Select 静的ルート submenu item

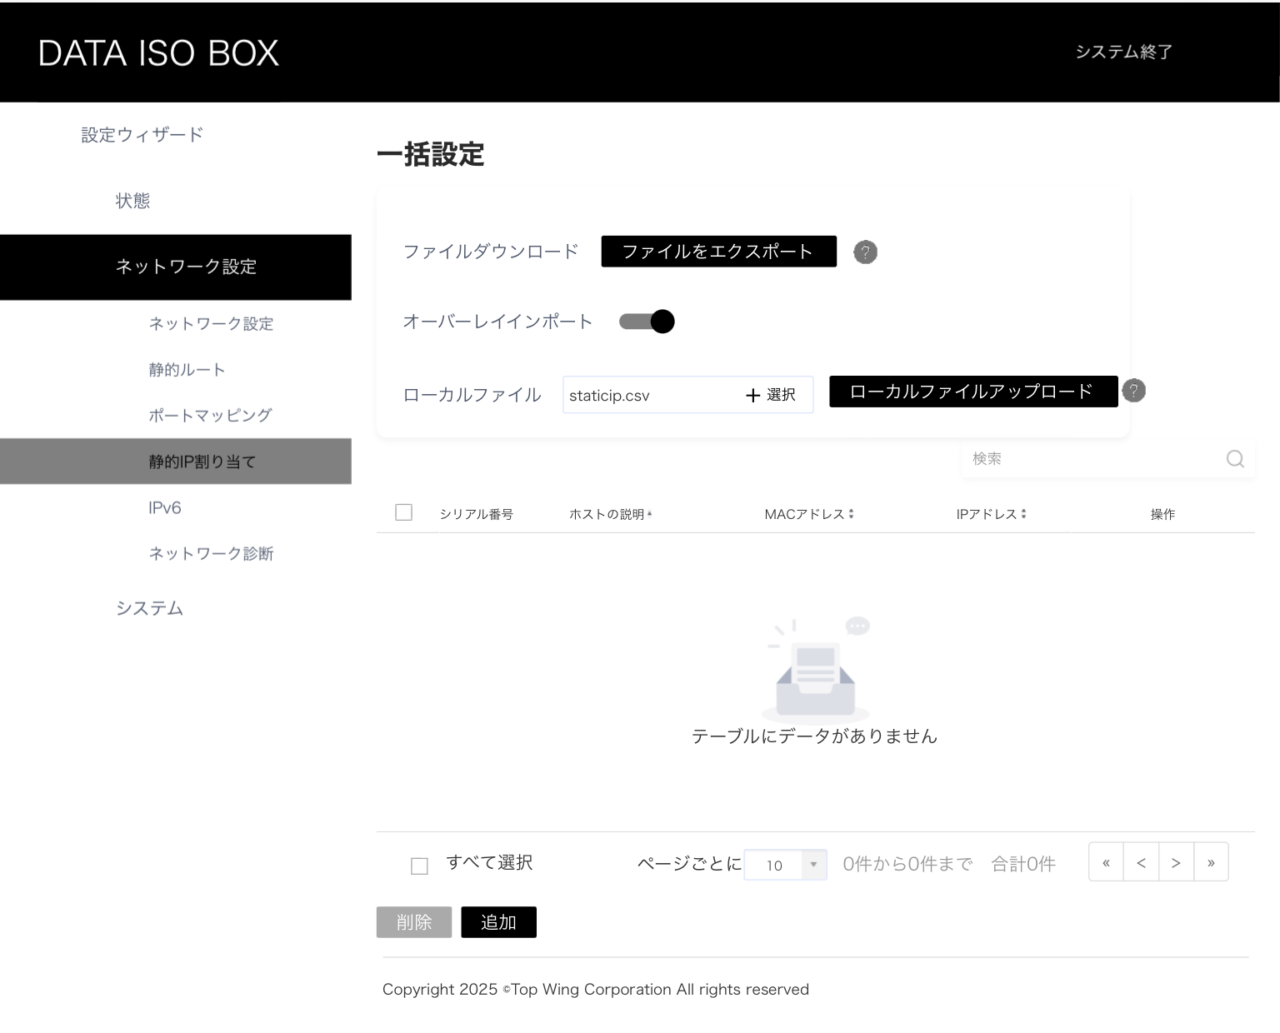pyautogui.click(x=187, y=370)
